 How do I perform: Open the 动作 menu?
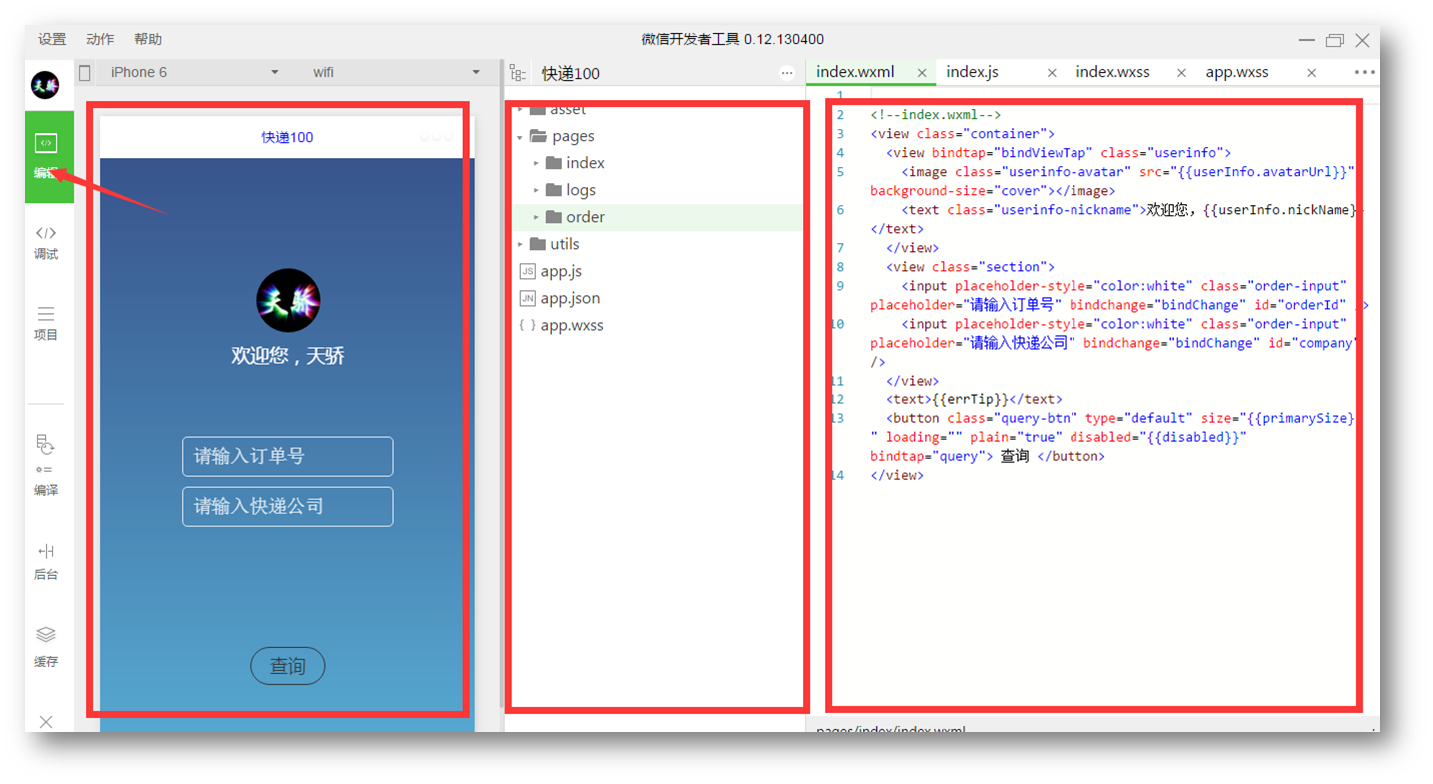(100, 39)
